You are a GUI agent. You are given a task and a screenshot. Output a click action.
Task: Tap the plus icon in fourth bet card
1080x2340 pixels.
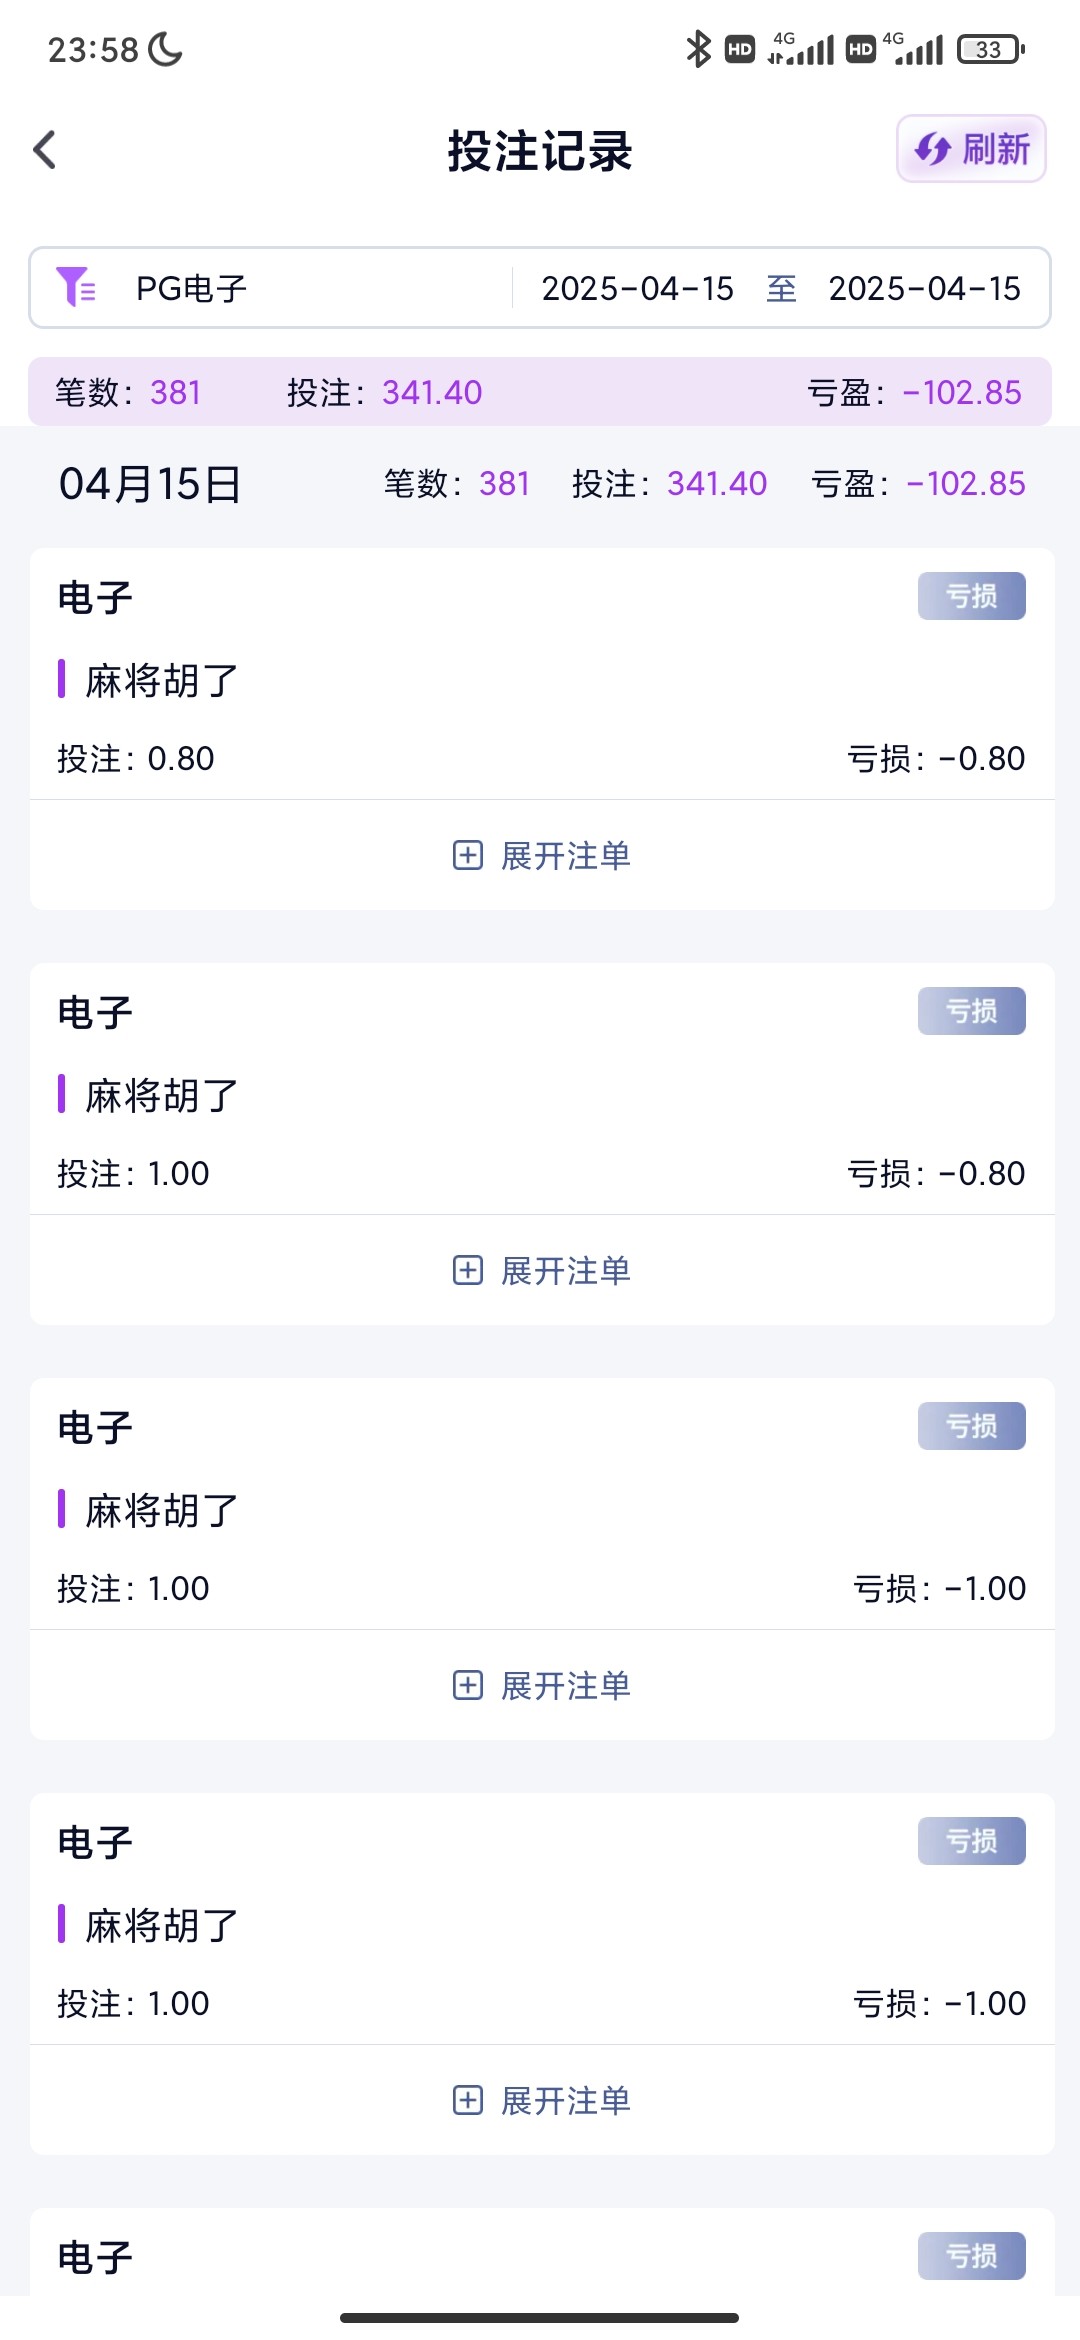(x=468, y=2100)
